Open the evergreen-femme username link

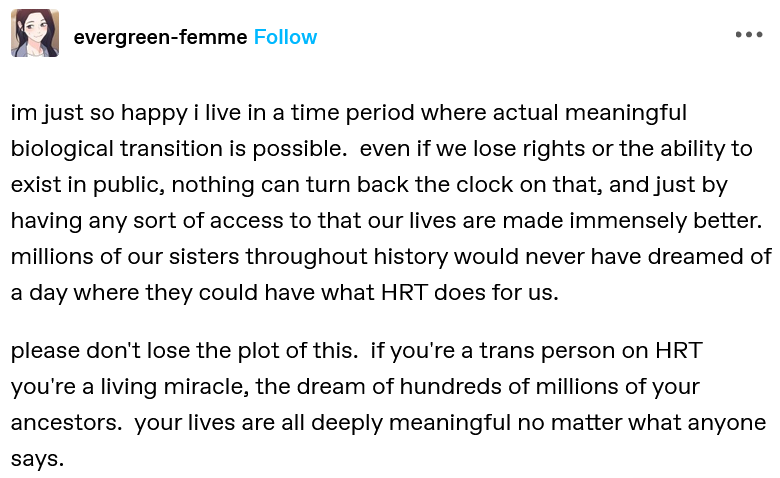160,37
